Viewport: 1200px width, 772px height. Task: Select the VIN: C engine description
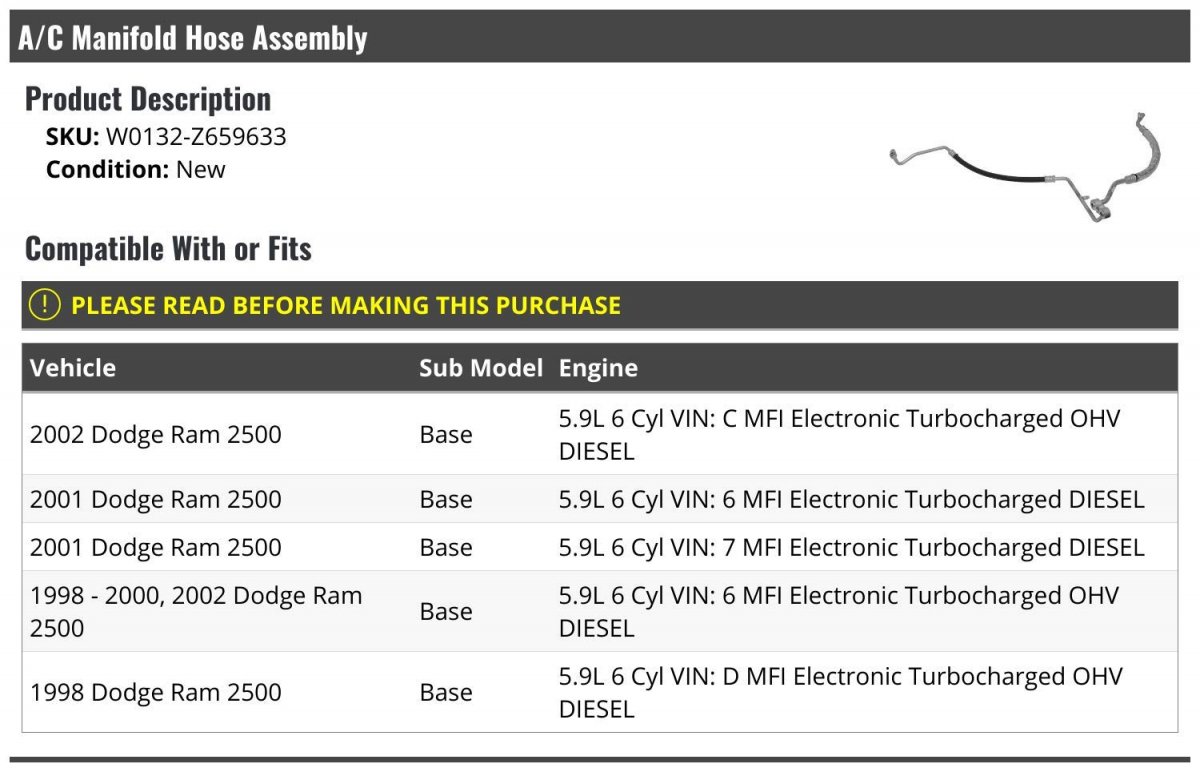(840, 435)
